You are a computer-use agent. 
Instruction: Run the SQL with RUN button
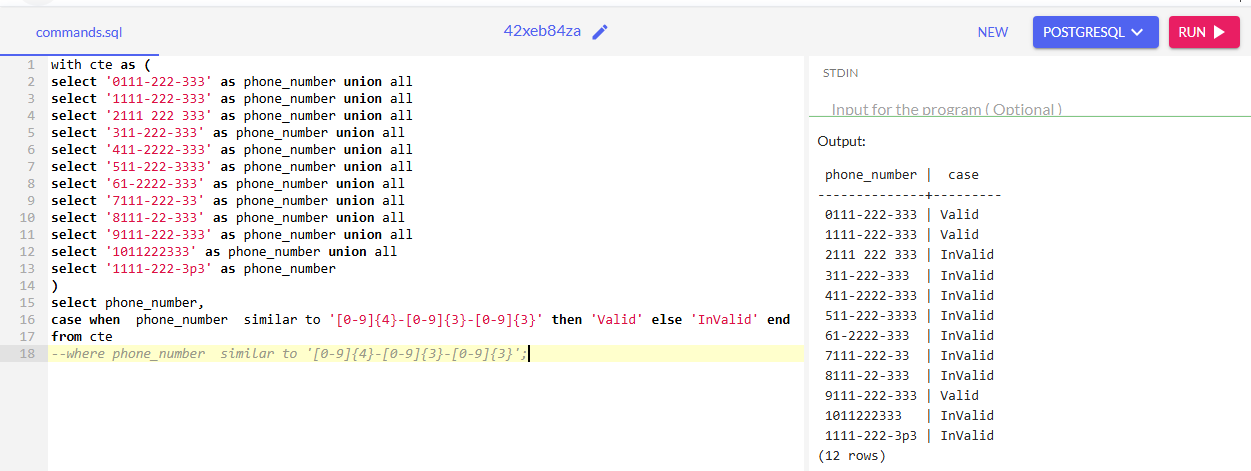1204,32
